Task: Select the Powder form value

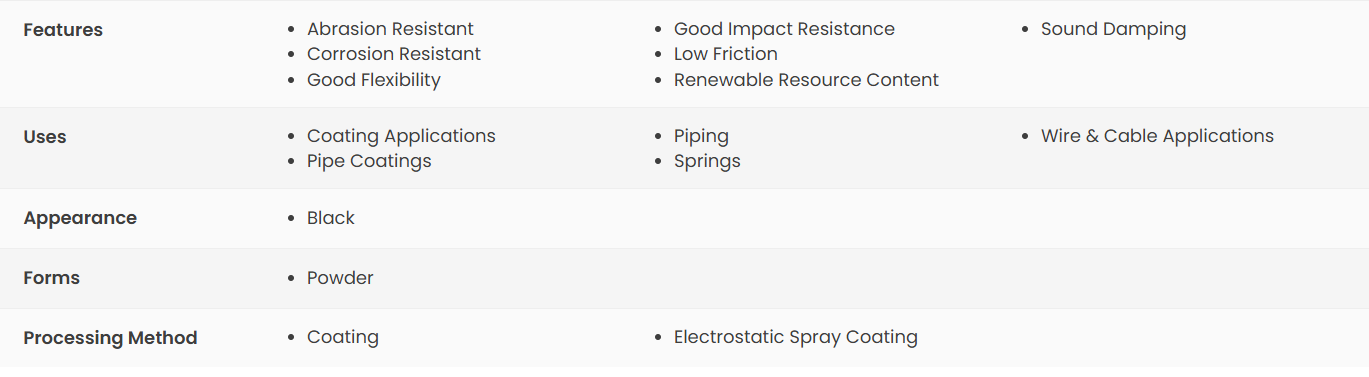Action: pyautogui.click(x=340, y=278)
